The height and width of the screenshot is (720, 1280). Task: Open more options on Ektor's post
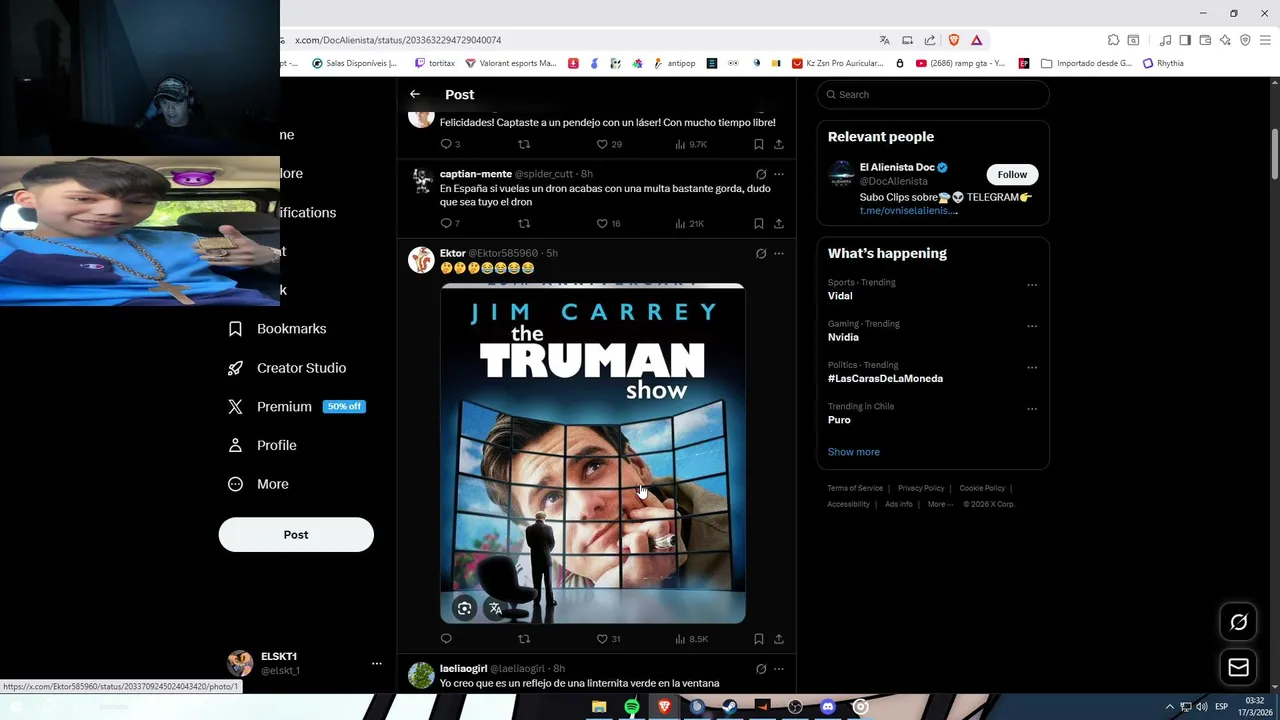click(x=779, y=254)
